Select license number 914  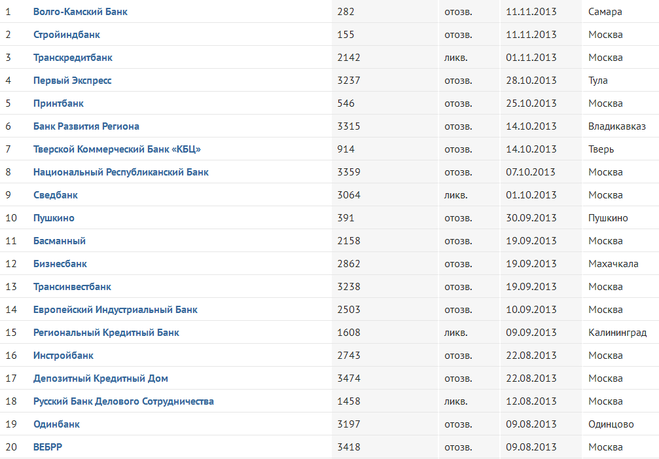pos(345,149)
